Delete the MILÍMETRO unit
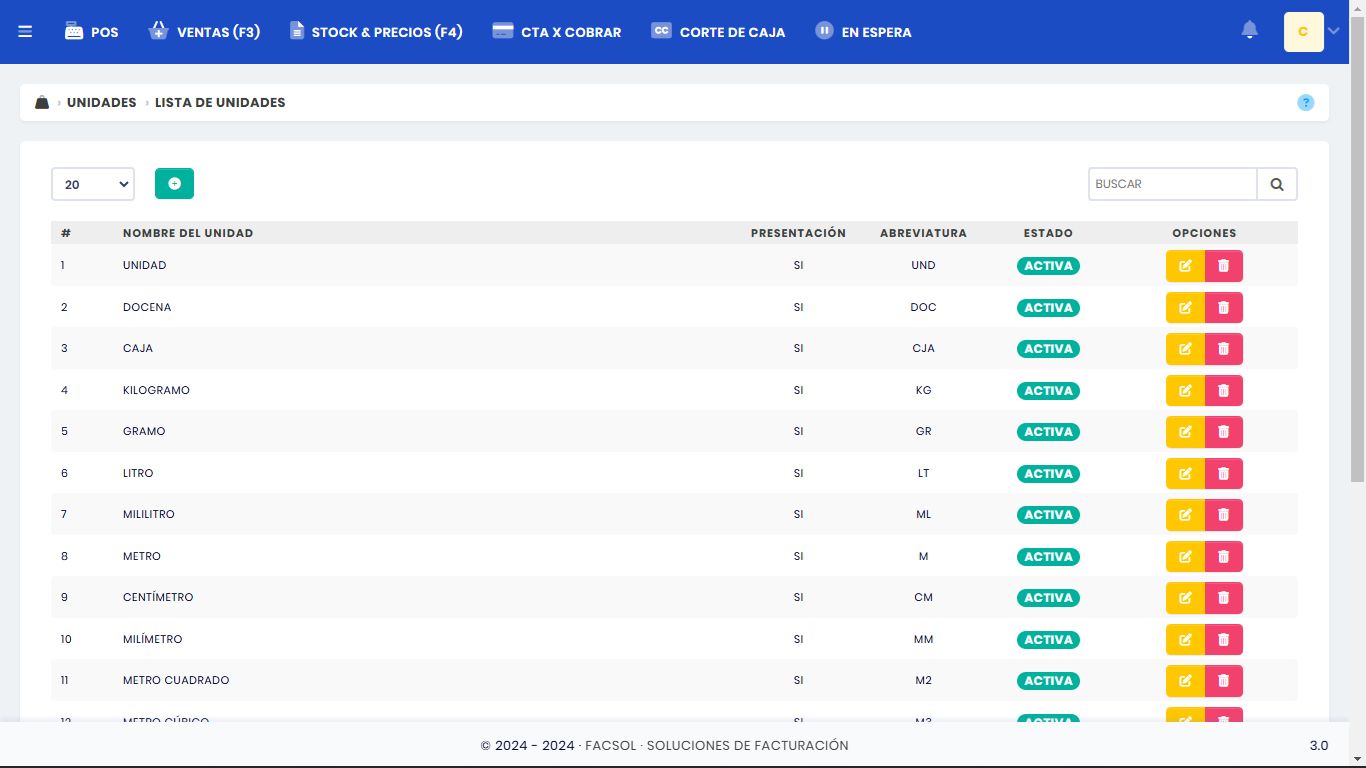The width and height of the screenshot is (1366, 768). [x=1224, y=640]
